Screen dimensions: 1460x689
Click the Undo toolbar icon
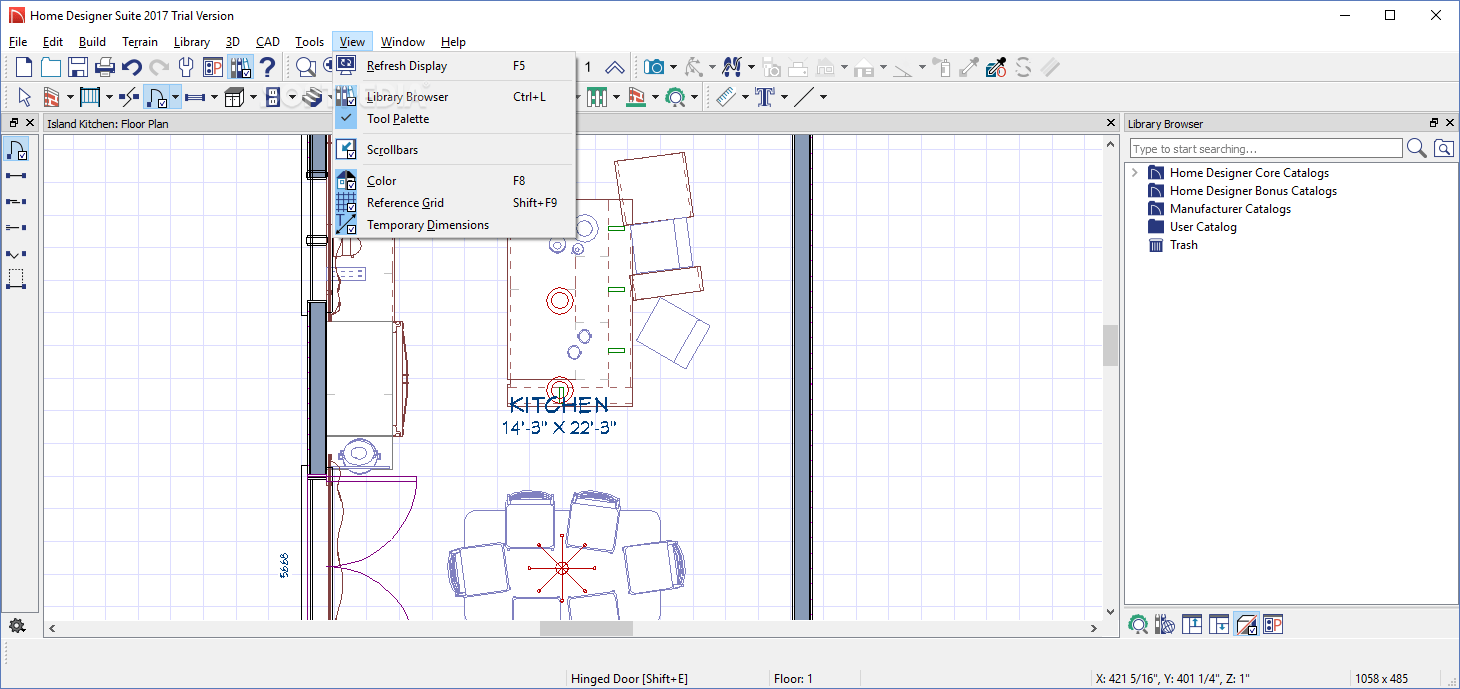(133, 67)
